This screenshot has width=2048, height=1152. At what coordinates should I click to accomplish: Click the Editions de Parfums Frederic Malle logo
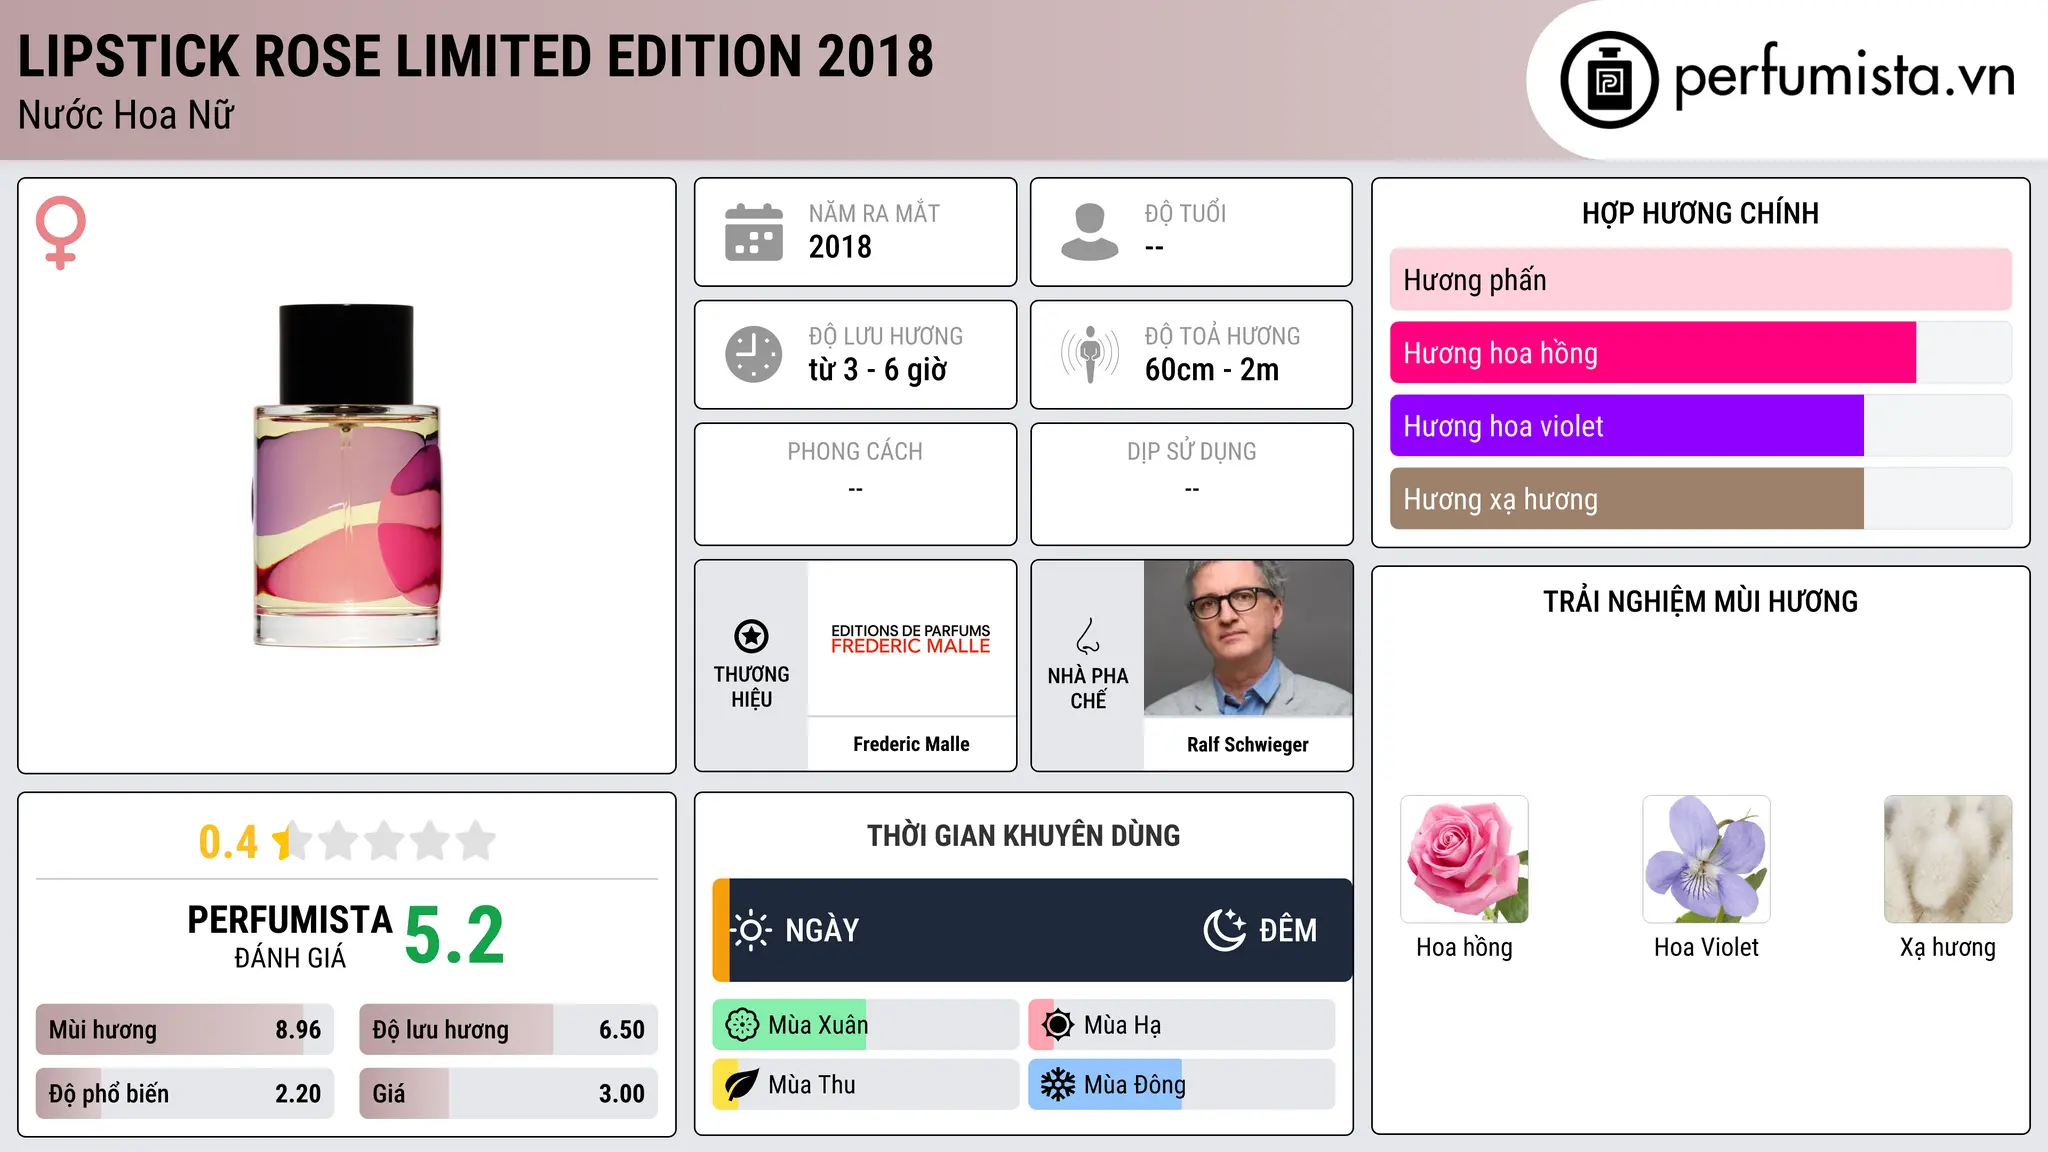(x=911, y=639)
